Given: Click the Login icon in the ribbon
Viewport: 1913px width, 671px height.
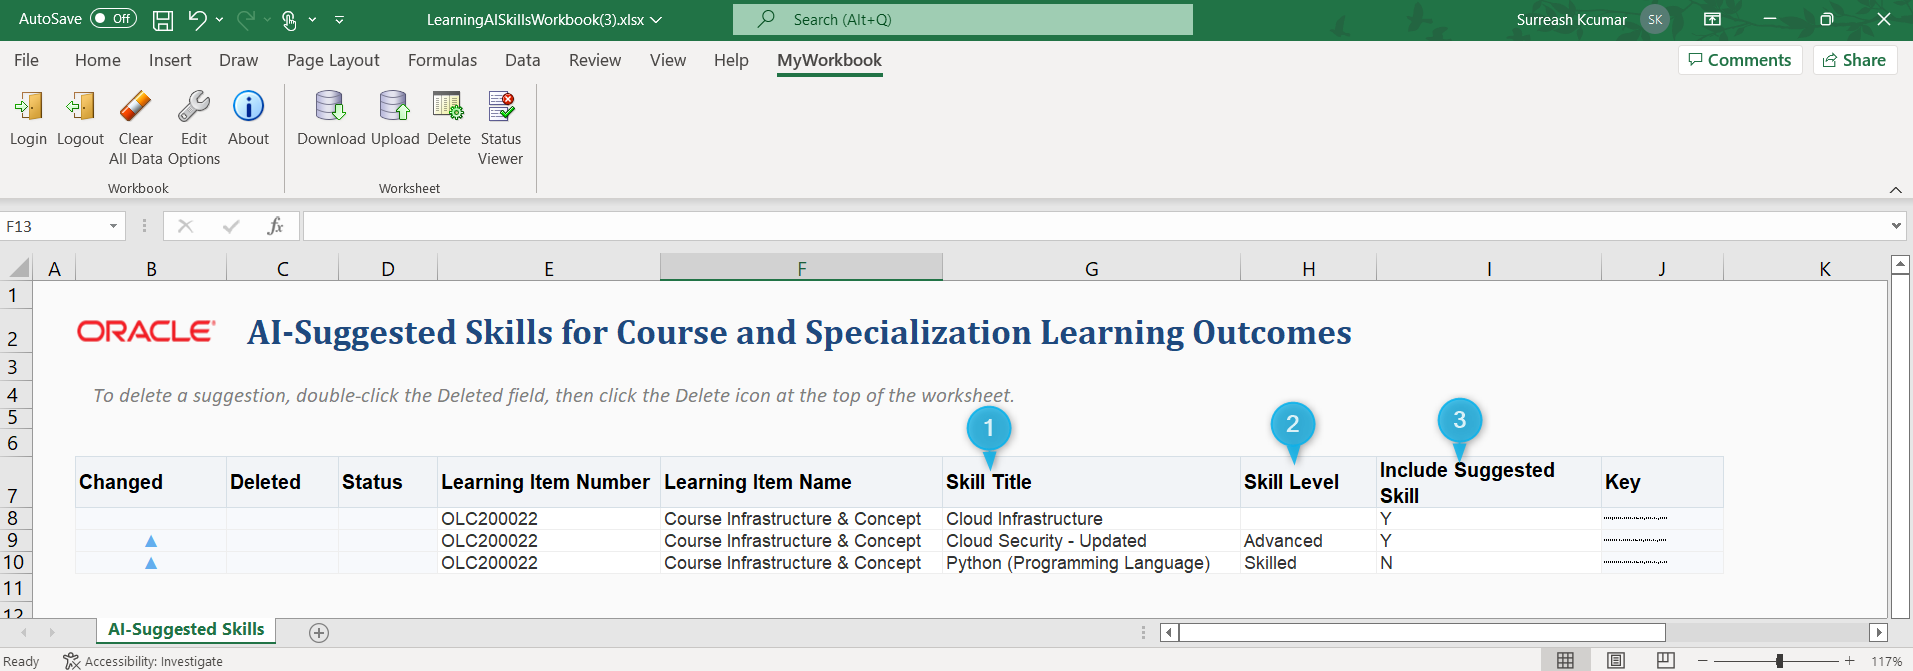Looking at the screenshot, I should [x=28, y=106].
